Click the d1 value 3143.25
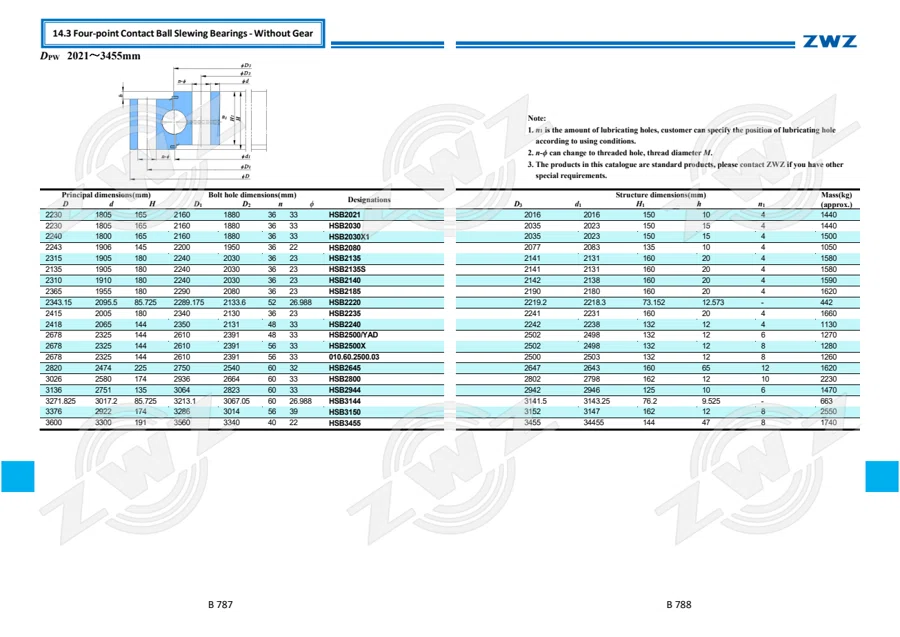This screenshot has width=900, height=637. (596, 401)
